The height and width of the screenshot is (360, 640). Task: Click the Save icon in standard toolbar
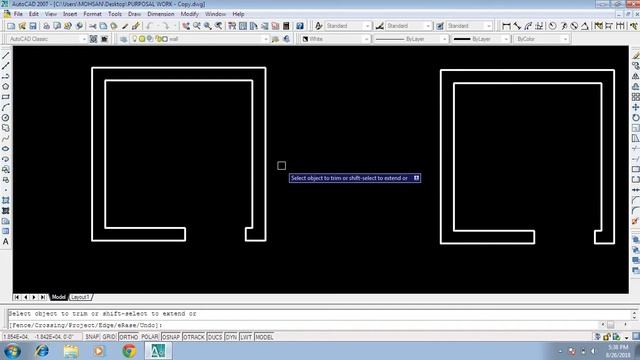(33, 26)
